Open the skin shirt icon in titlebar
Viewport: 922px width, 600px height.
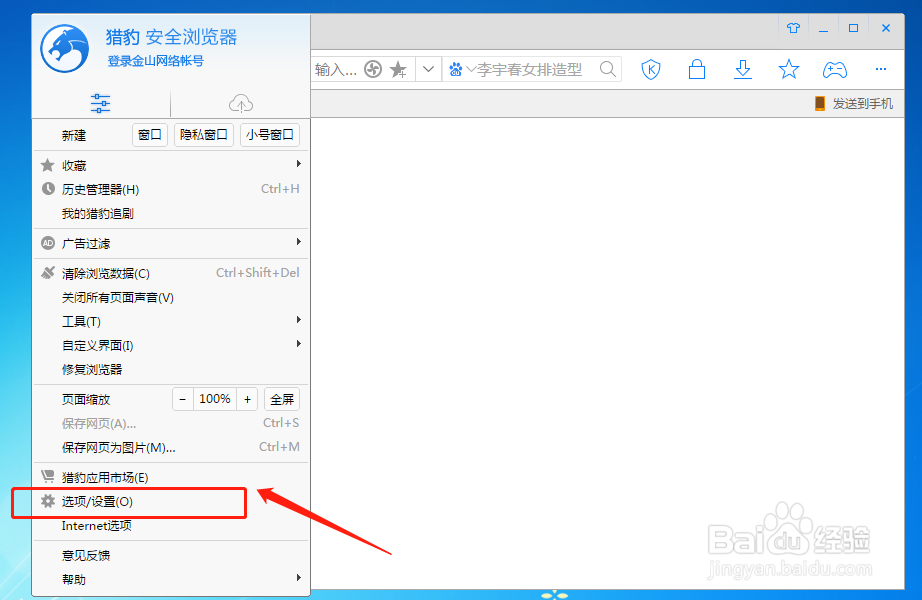(x=793, y=28)
